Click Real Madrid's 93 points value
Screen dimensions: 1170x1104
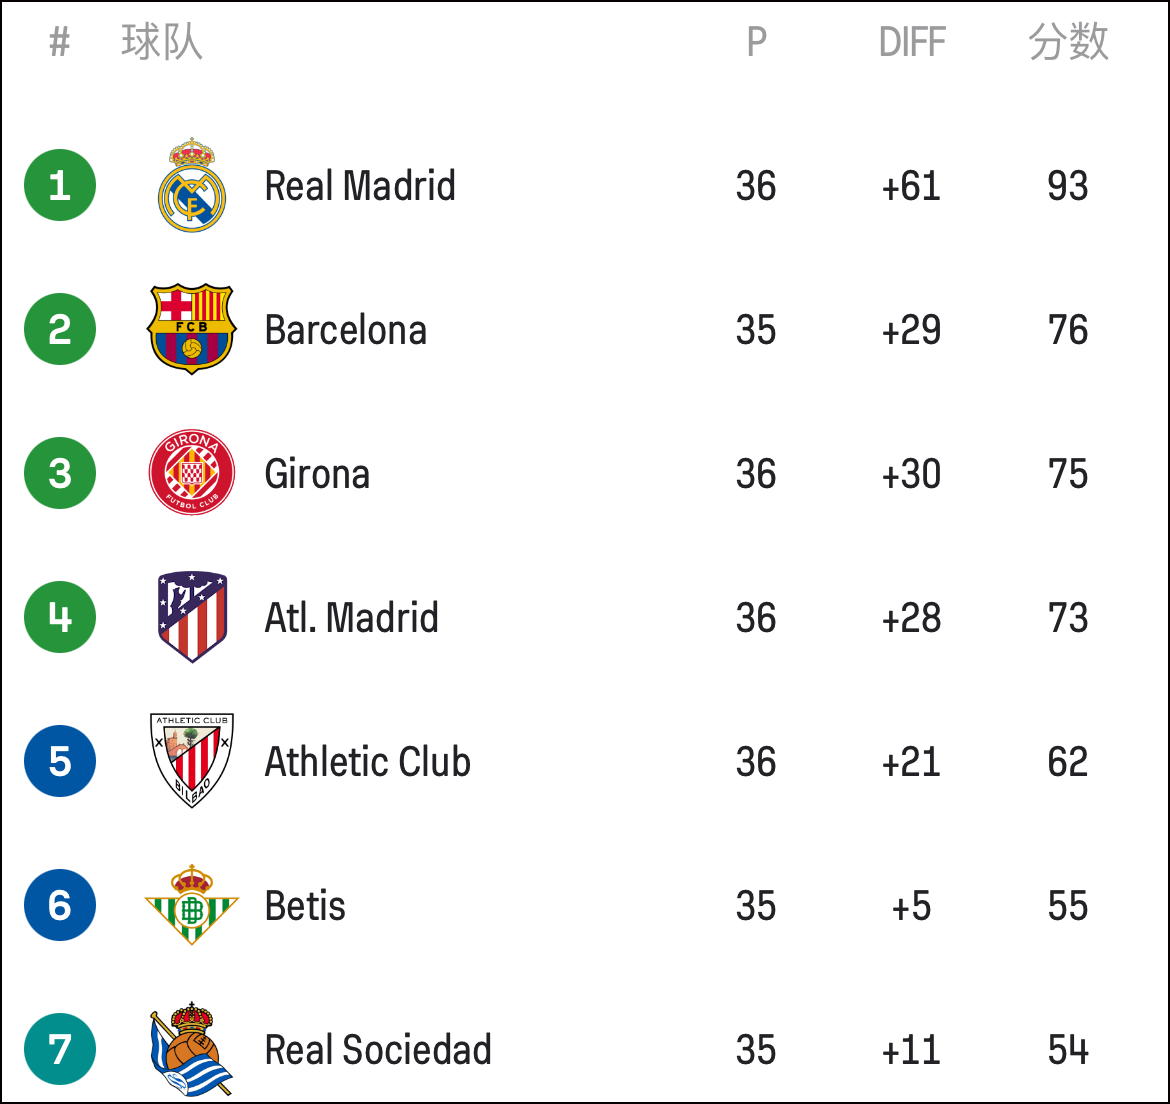click(1068, 186)
